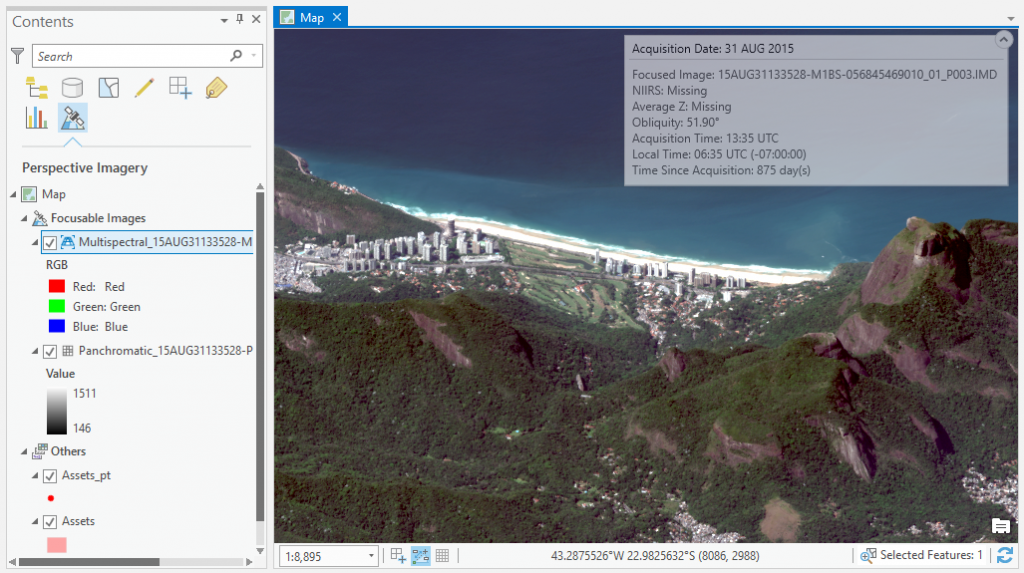The width and height of the screenshot is (1024, 573).
Task: Refresh the map view
Action: point(1005,556)
